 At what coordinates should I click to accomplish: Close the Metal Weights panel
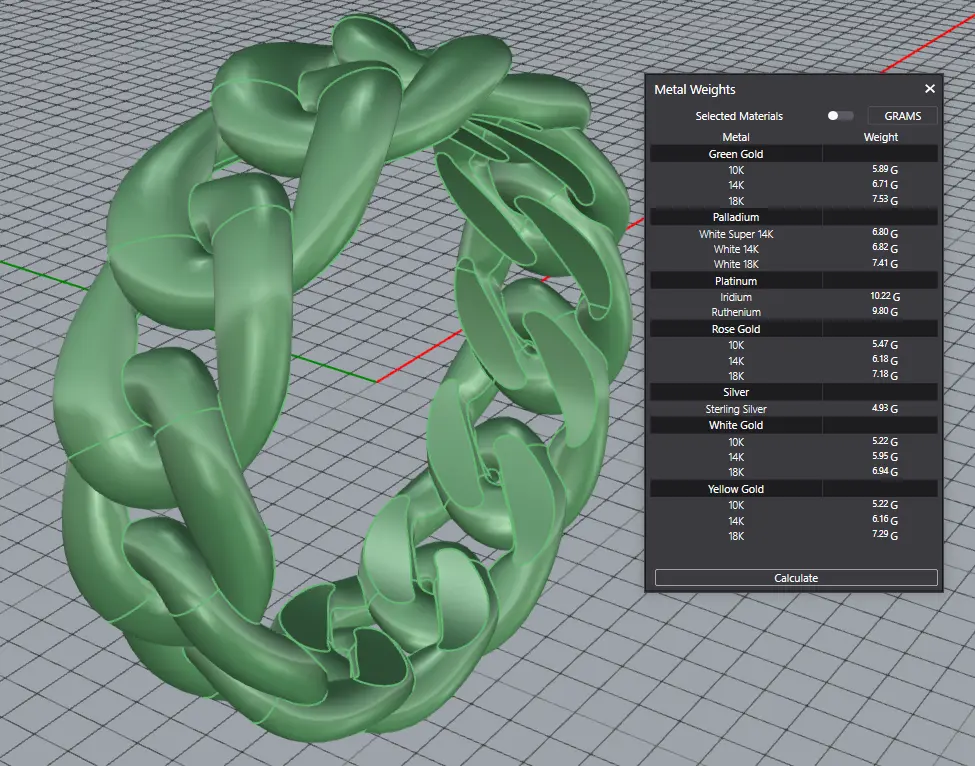(x=929, y=89)
